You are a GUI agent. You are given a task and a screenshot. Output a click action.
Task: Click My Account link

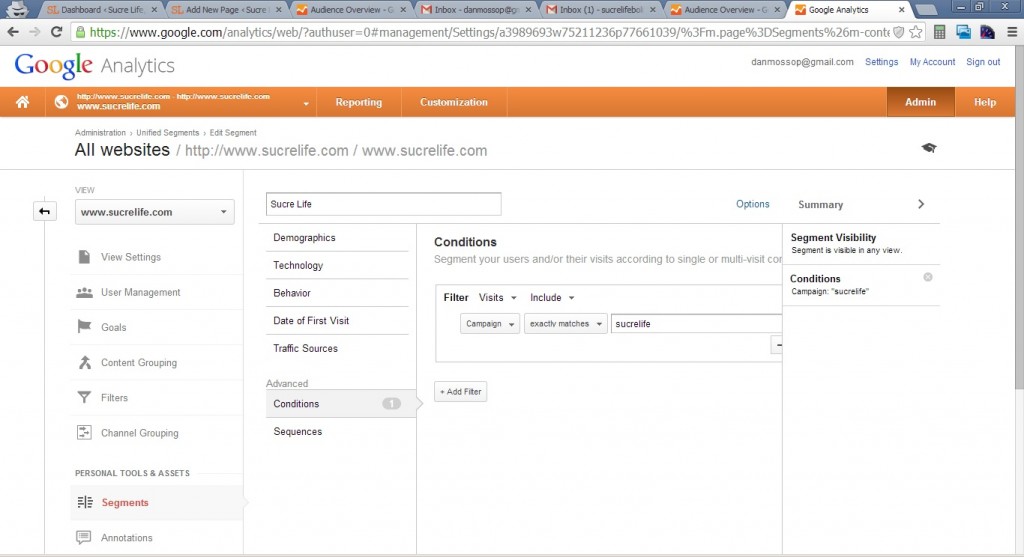click(x=933, y=62)
